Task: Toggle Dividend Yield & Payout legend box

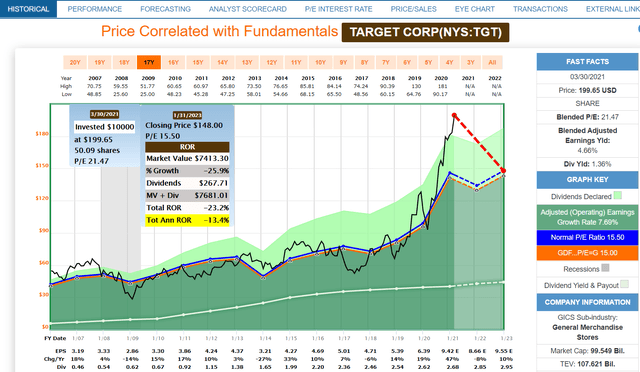Action: click(624, 284)
